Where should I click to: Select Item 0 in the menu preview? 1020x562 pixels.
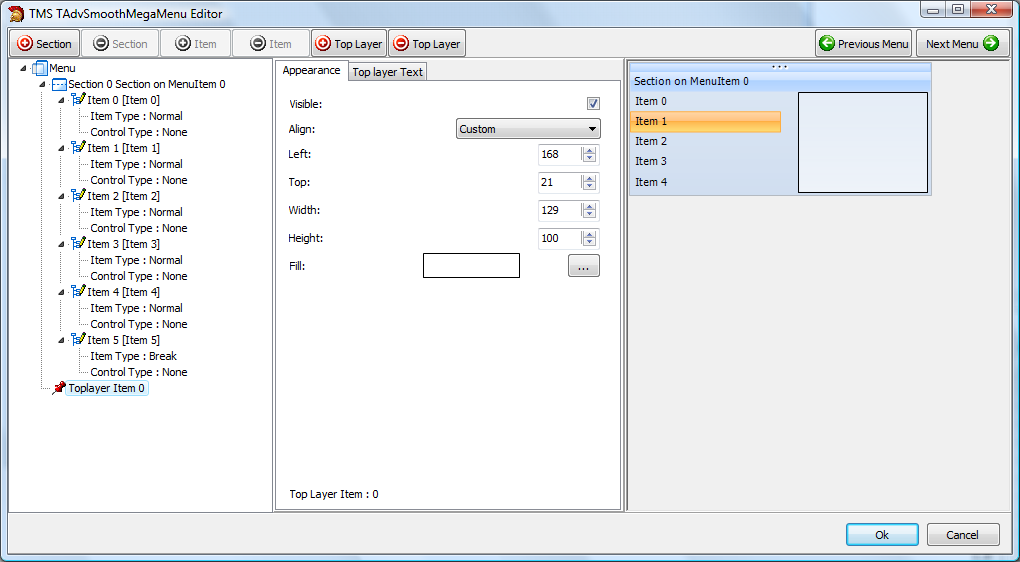tap(705, 101)
